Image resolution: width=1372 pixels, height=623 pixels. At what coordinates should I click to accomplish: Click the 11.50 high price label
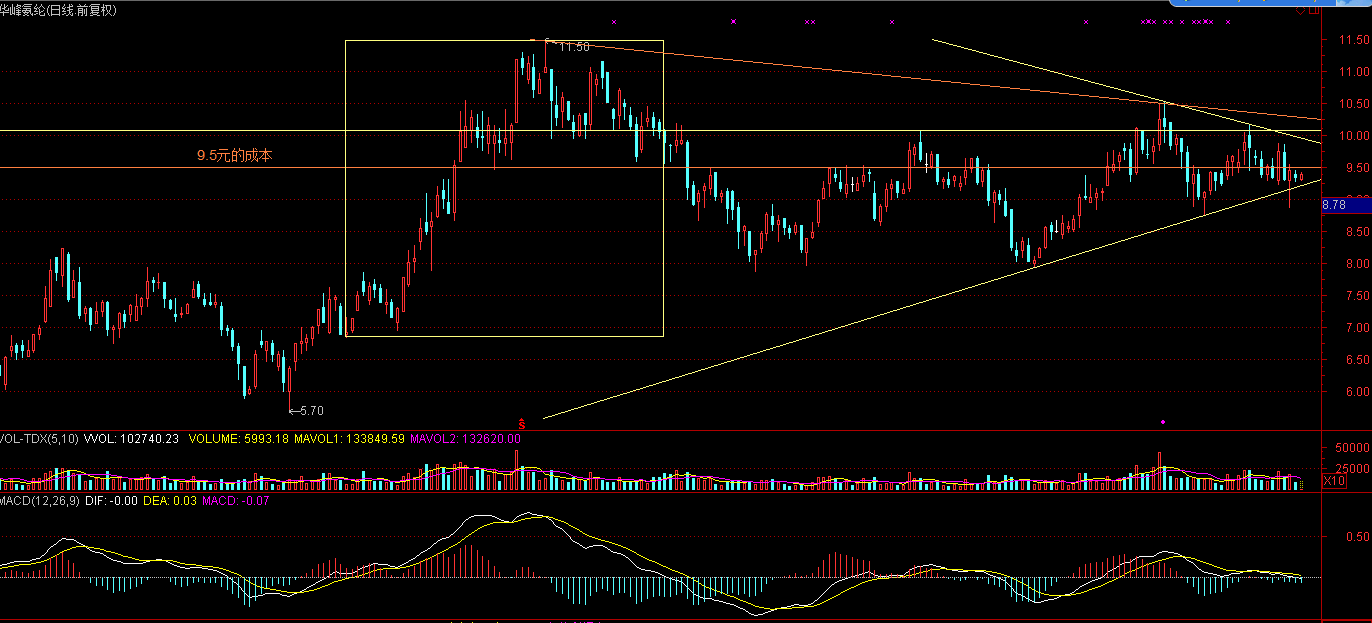[574, 47]
